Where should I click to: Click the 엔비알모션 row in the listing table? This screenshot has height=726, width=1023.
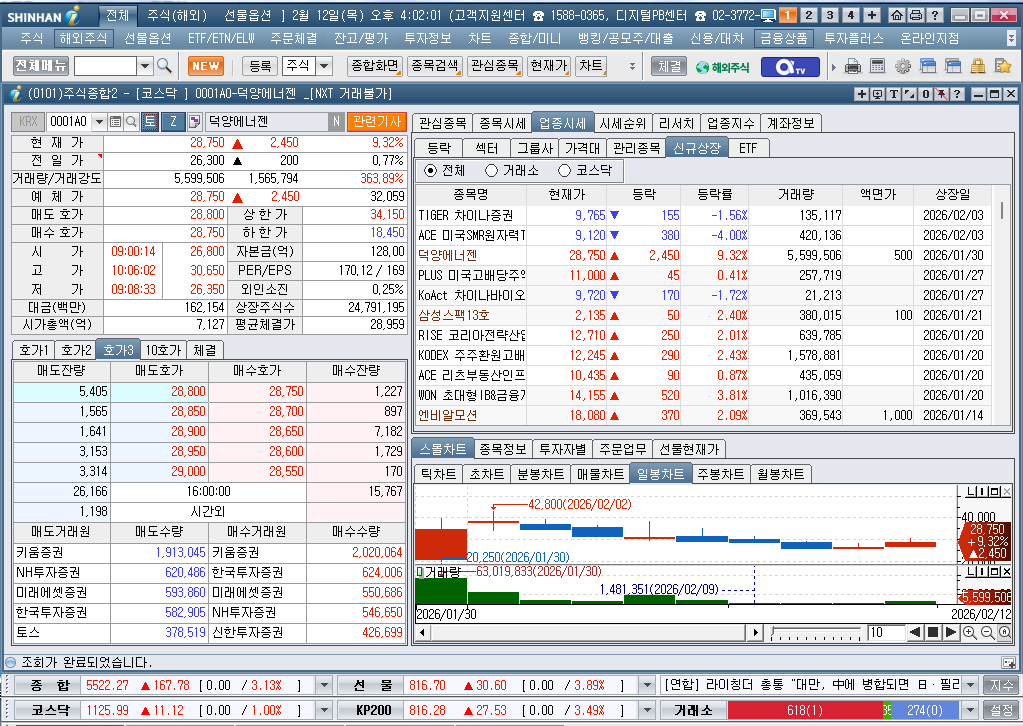click(x=703, y=415)
